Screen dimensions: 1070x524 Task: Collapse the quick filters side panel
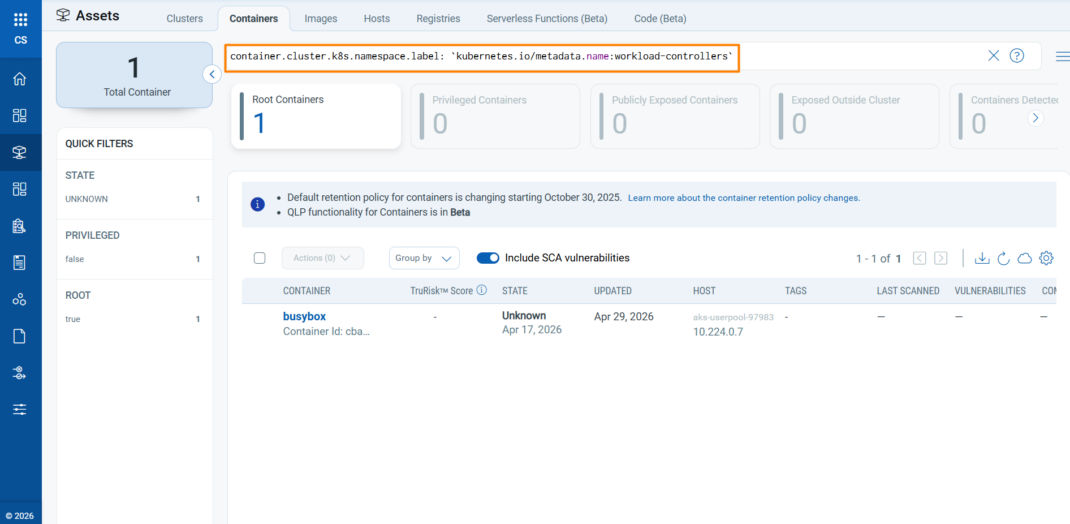[212, 74]
